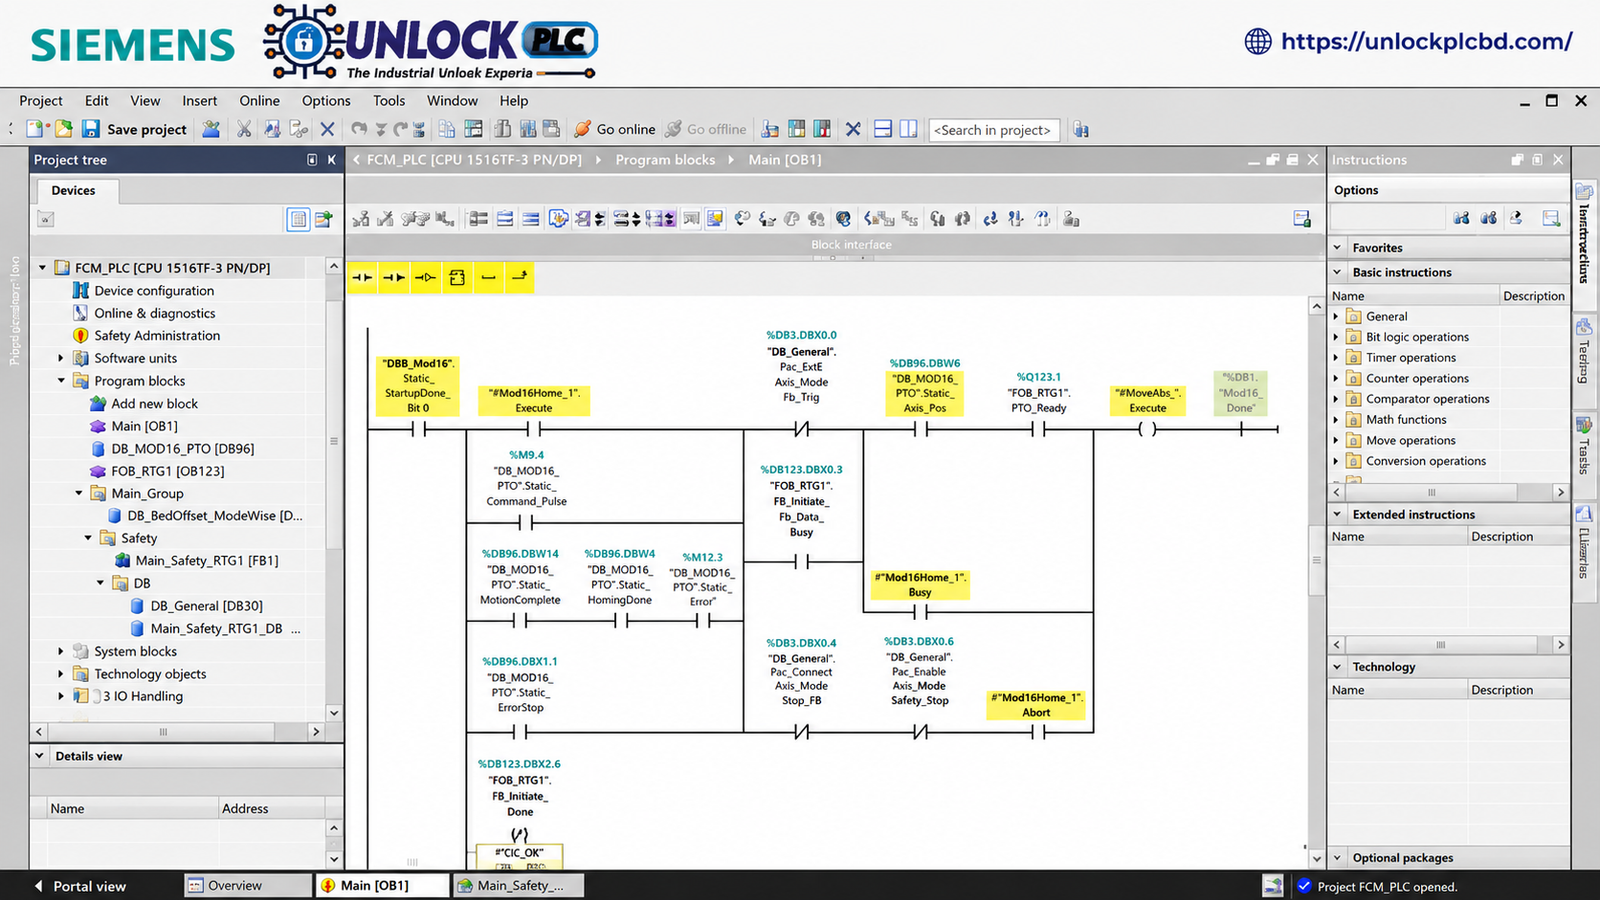The height and width of the screenshot is (900, 1600).
Task: Select FOB_RTG1 [OB123] in Project tree
Action: point(168,471)
